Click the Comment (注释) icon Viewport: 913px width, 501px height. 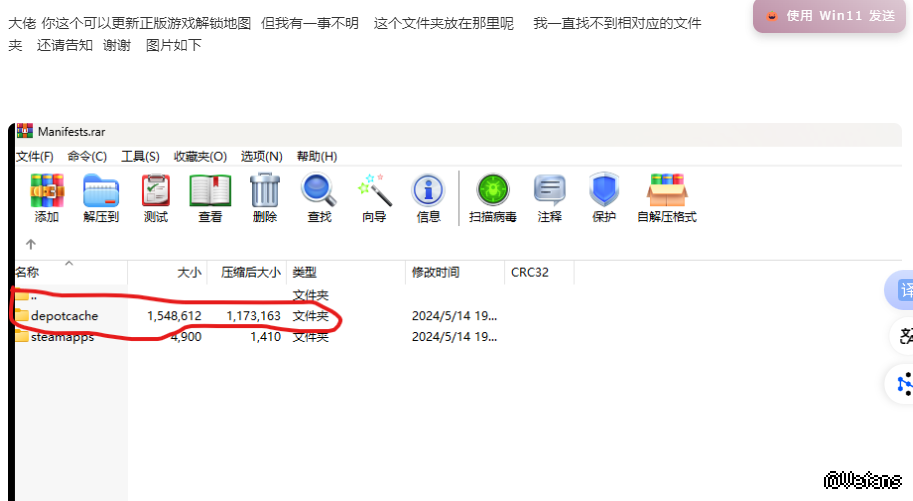(550, 190)
